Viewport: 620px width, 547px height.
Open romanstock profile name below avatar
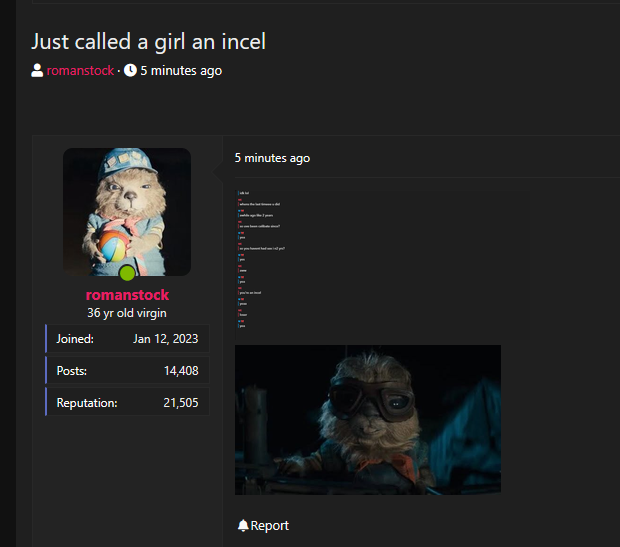click(x=127, y=295)
